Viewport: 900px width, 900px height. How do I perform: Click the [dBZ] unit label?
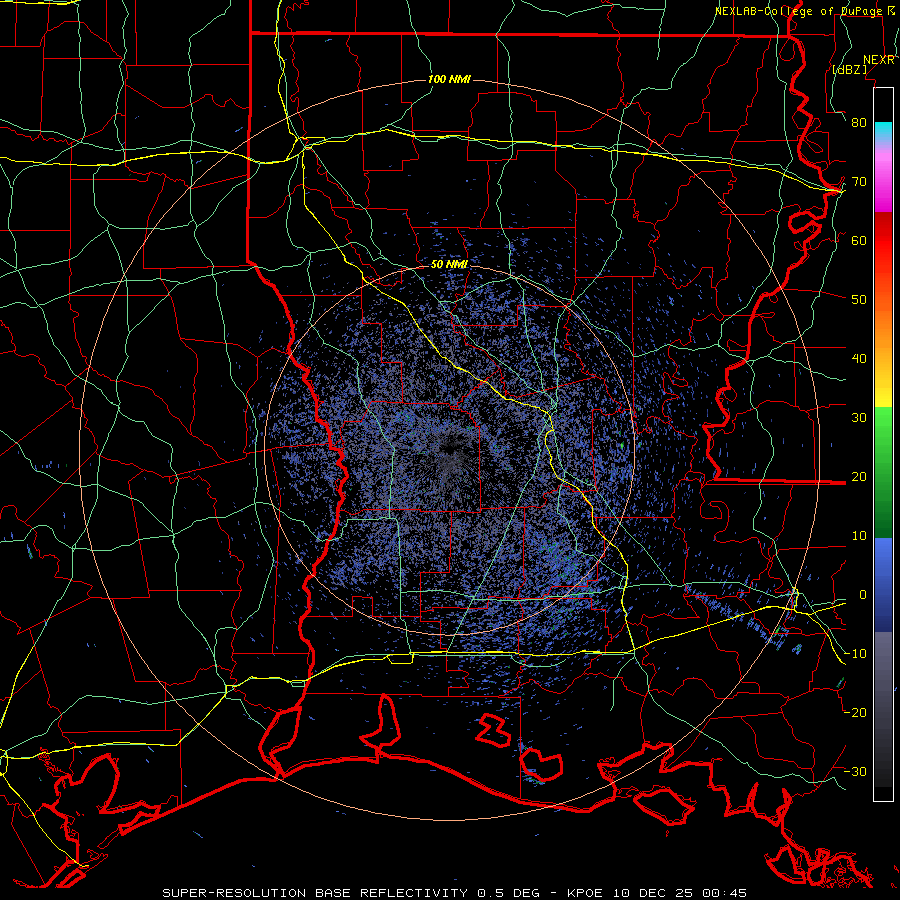coord(849,70)
